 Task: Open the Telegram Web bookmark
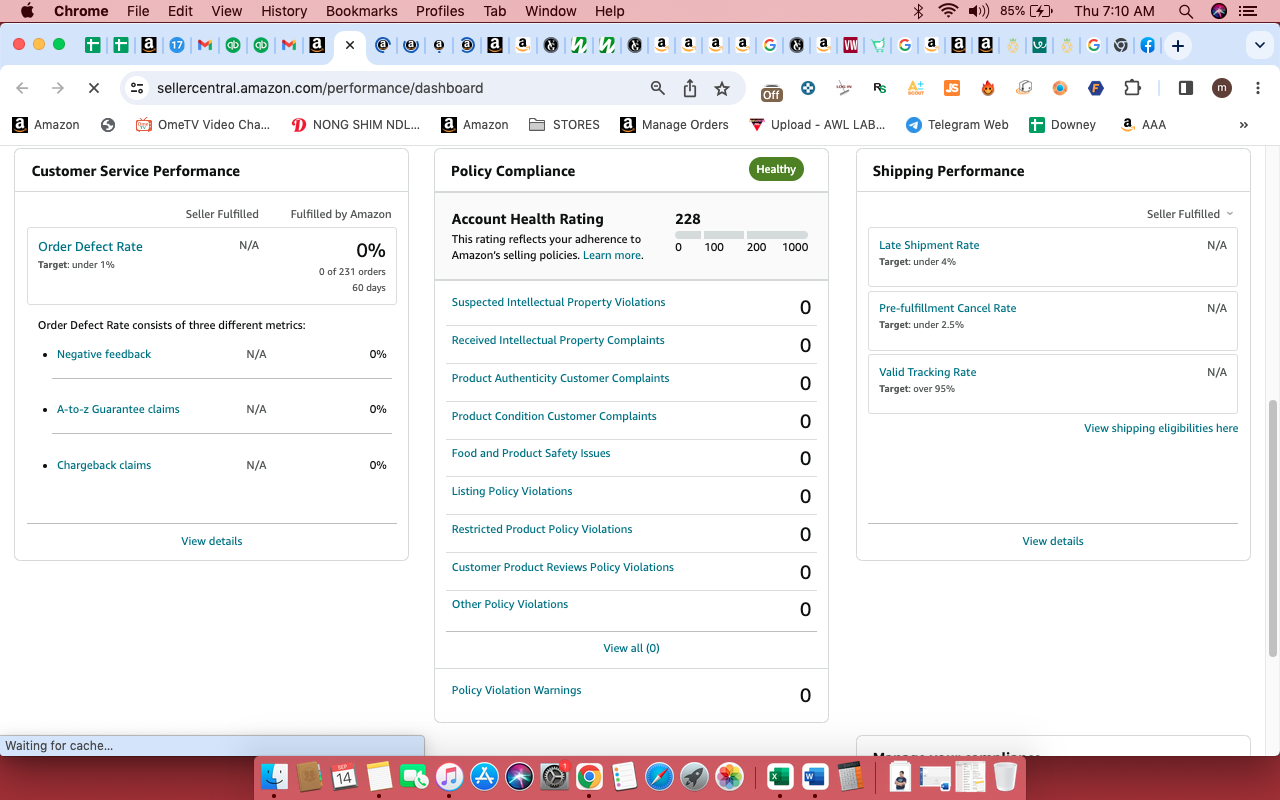point(957,125)
